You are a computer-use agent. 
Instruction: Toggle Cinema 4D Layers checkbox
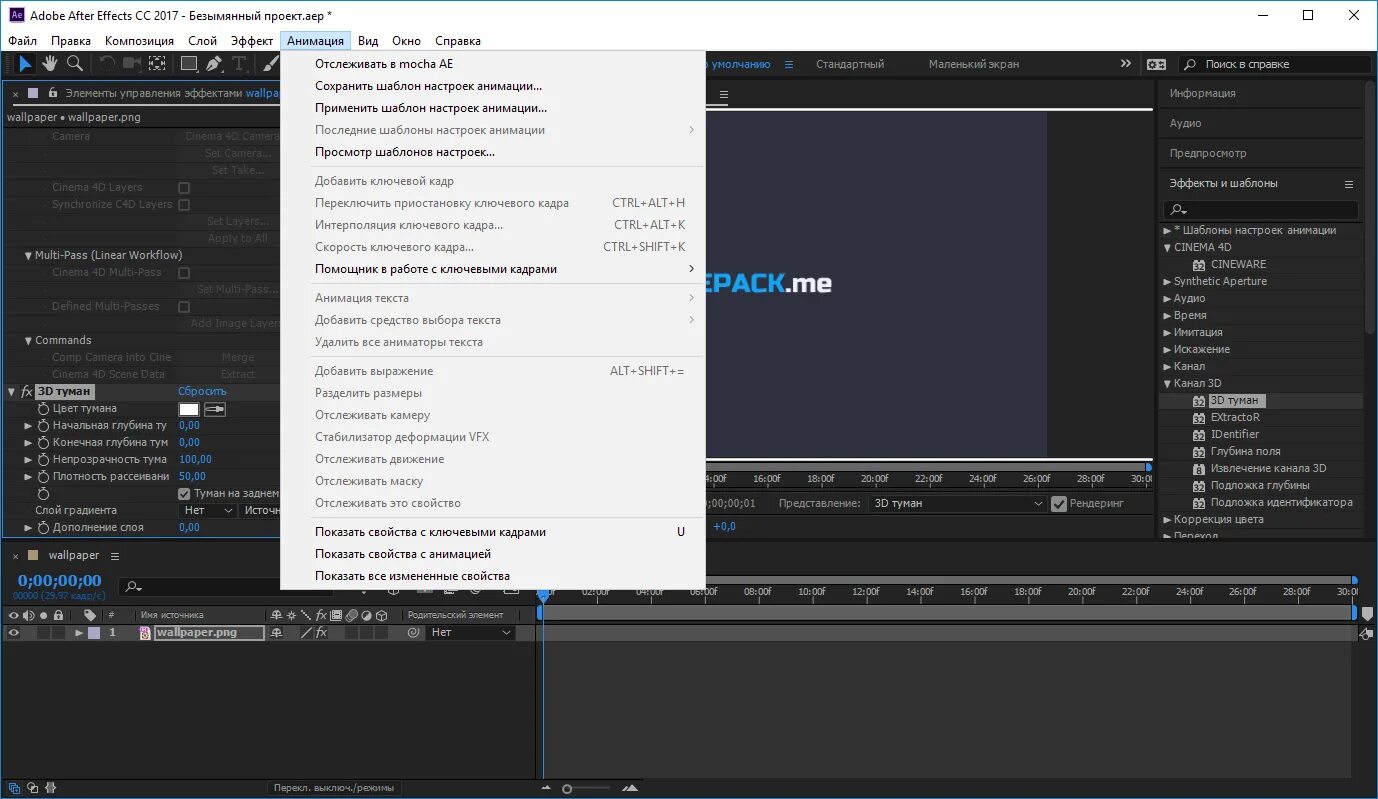coord(184,188)
